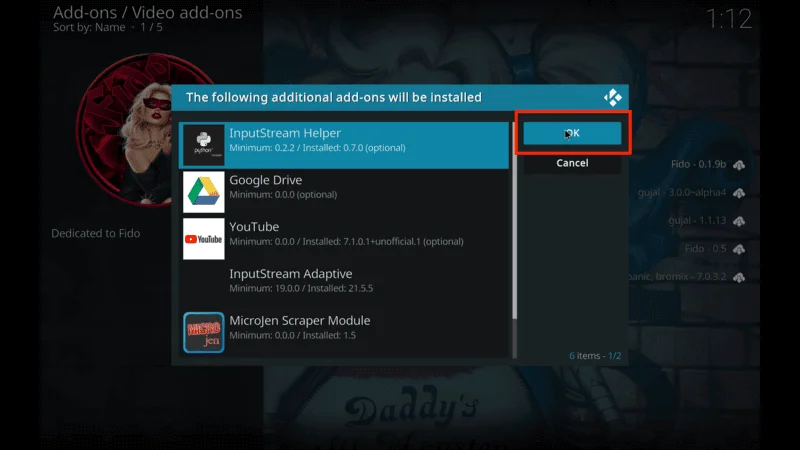Confirm installation with the OK button

tap(572, 133)
